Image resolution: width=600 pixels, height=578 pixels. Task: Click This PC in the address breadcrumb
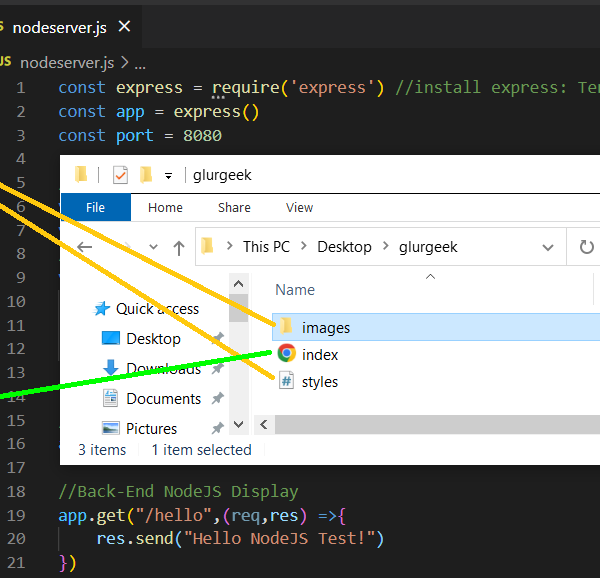pos(269,247)
